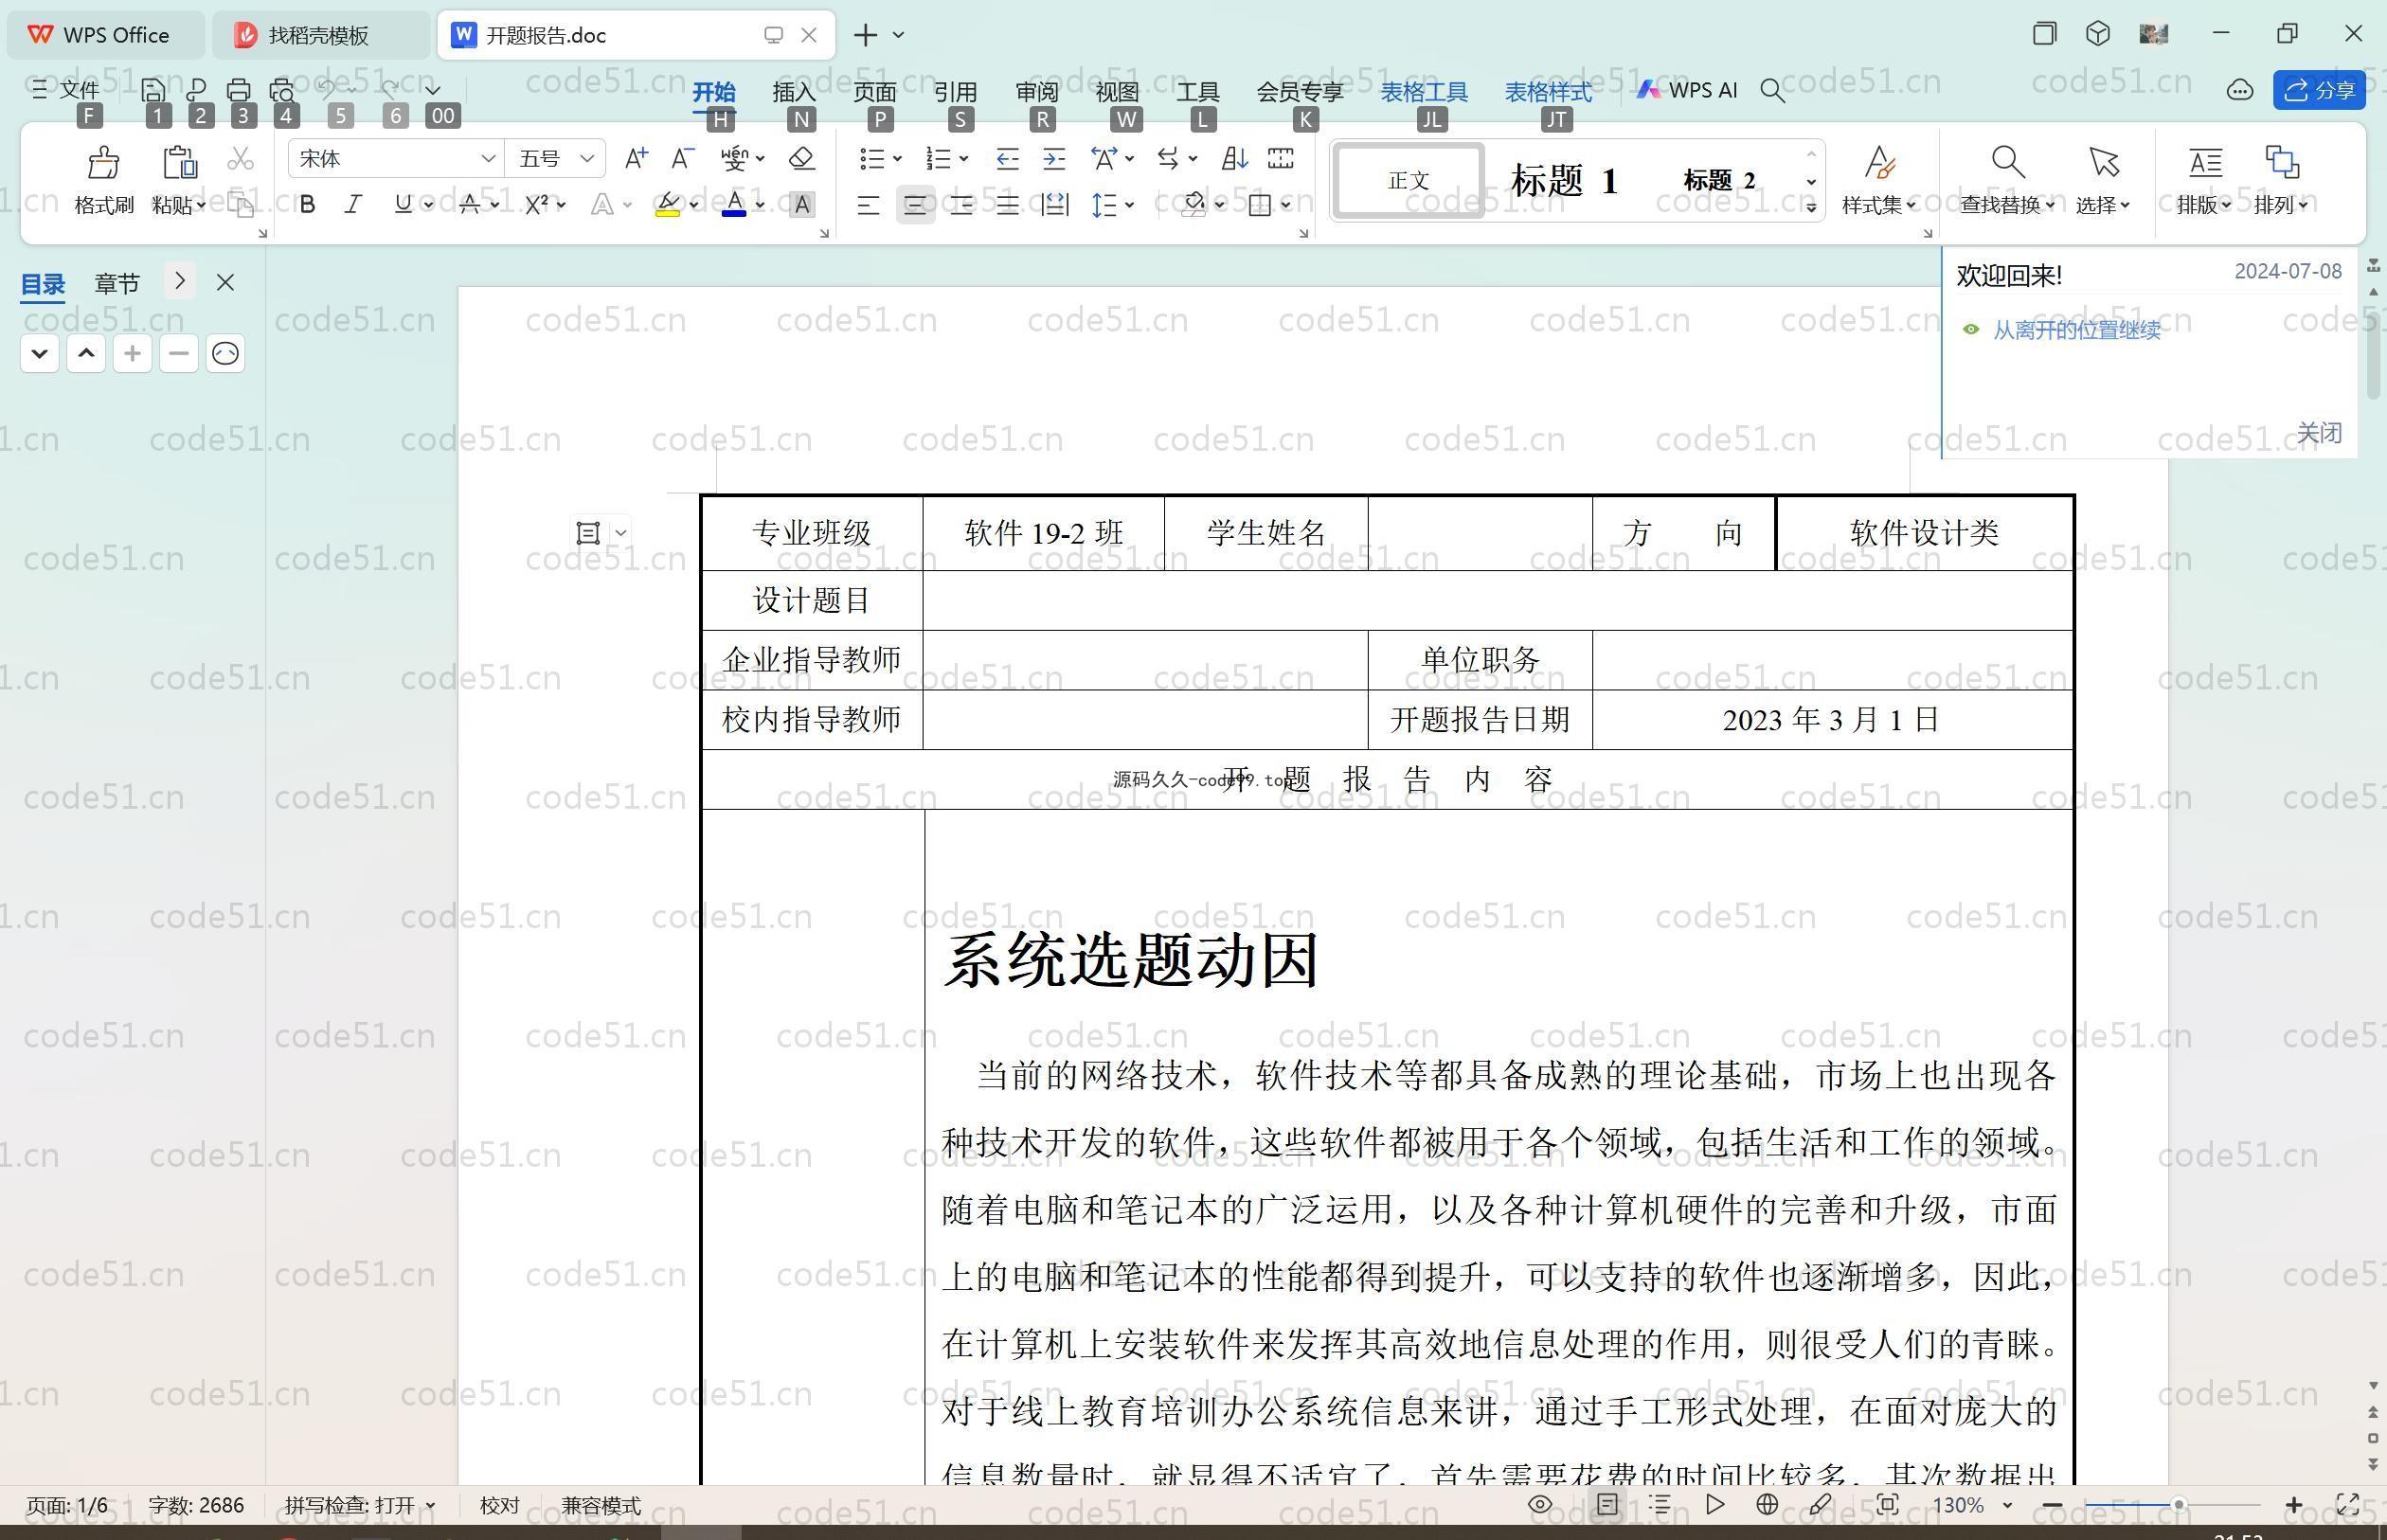Open WPS AI button
2387x1540 pixels.
click(x=1687, y=90)
